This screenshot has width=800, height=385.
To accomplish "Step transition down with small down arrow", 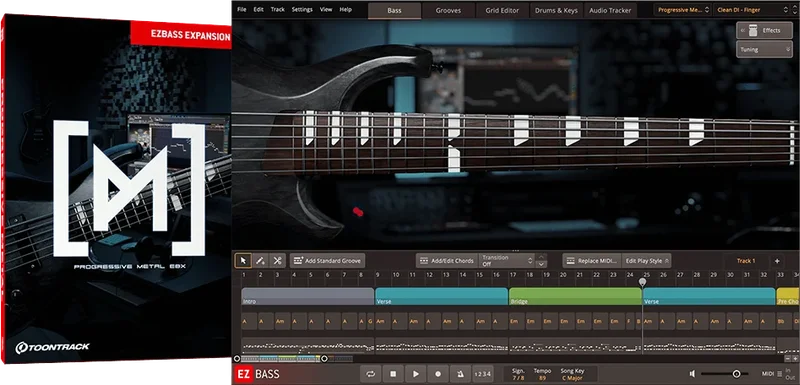I will pyautogui.click(x=541, y=265).
